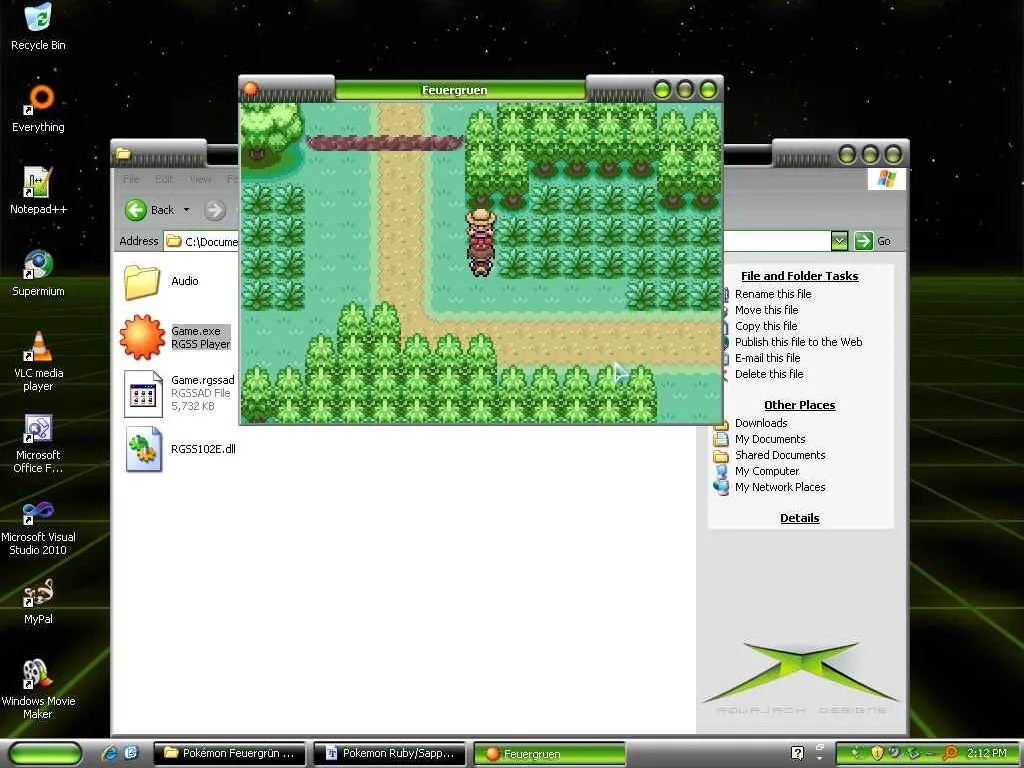Click the player character in the game

point(481,242)
